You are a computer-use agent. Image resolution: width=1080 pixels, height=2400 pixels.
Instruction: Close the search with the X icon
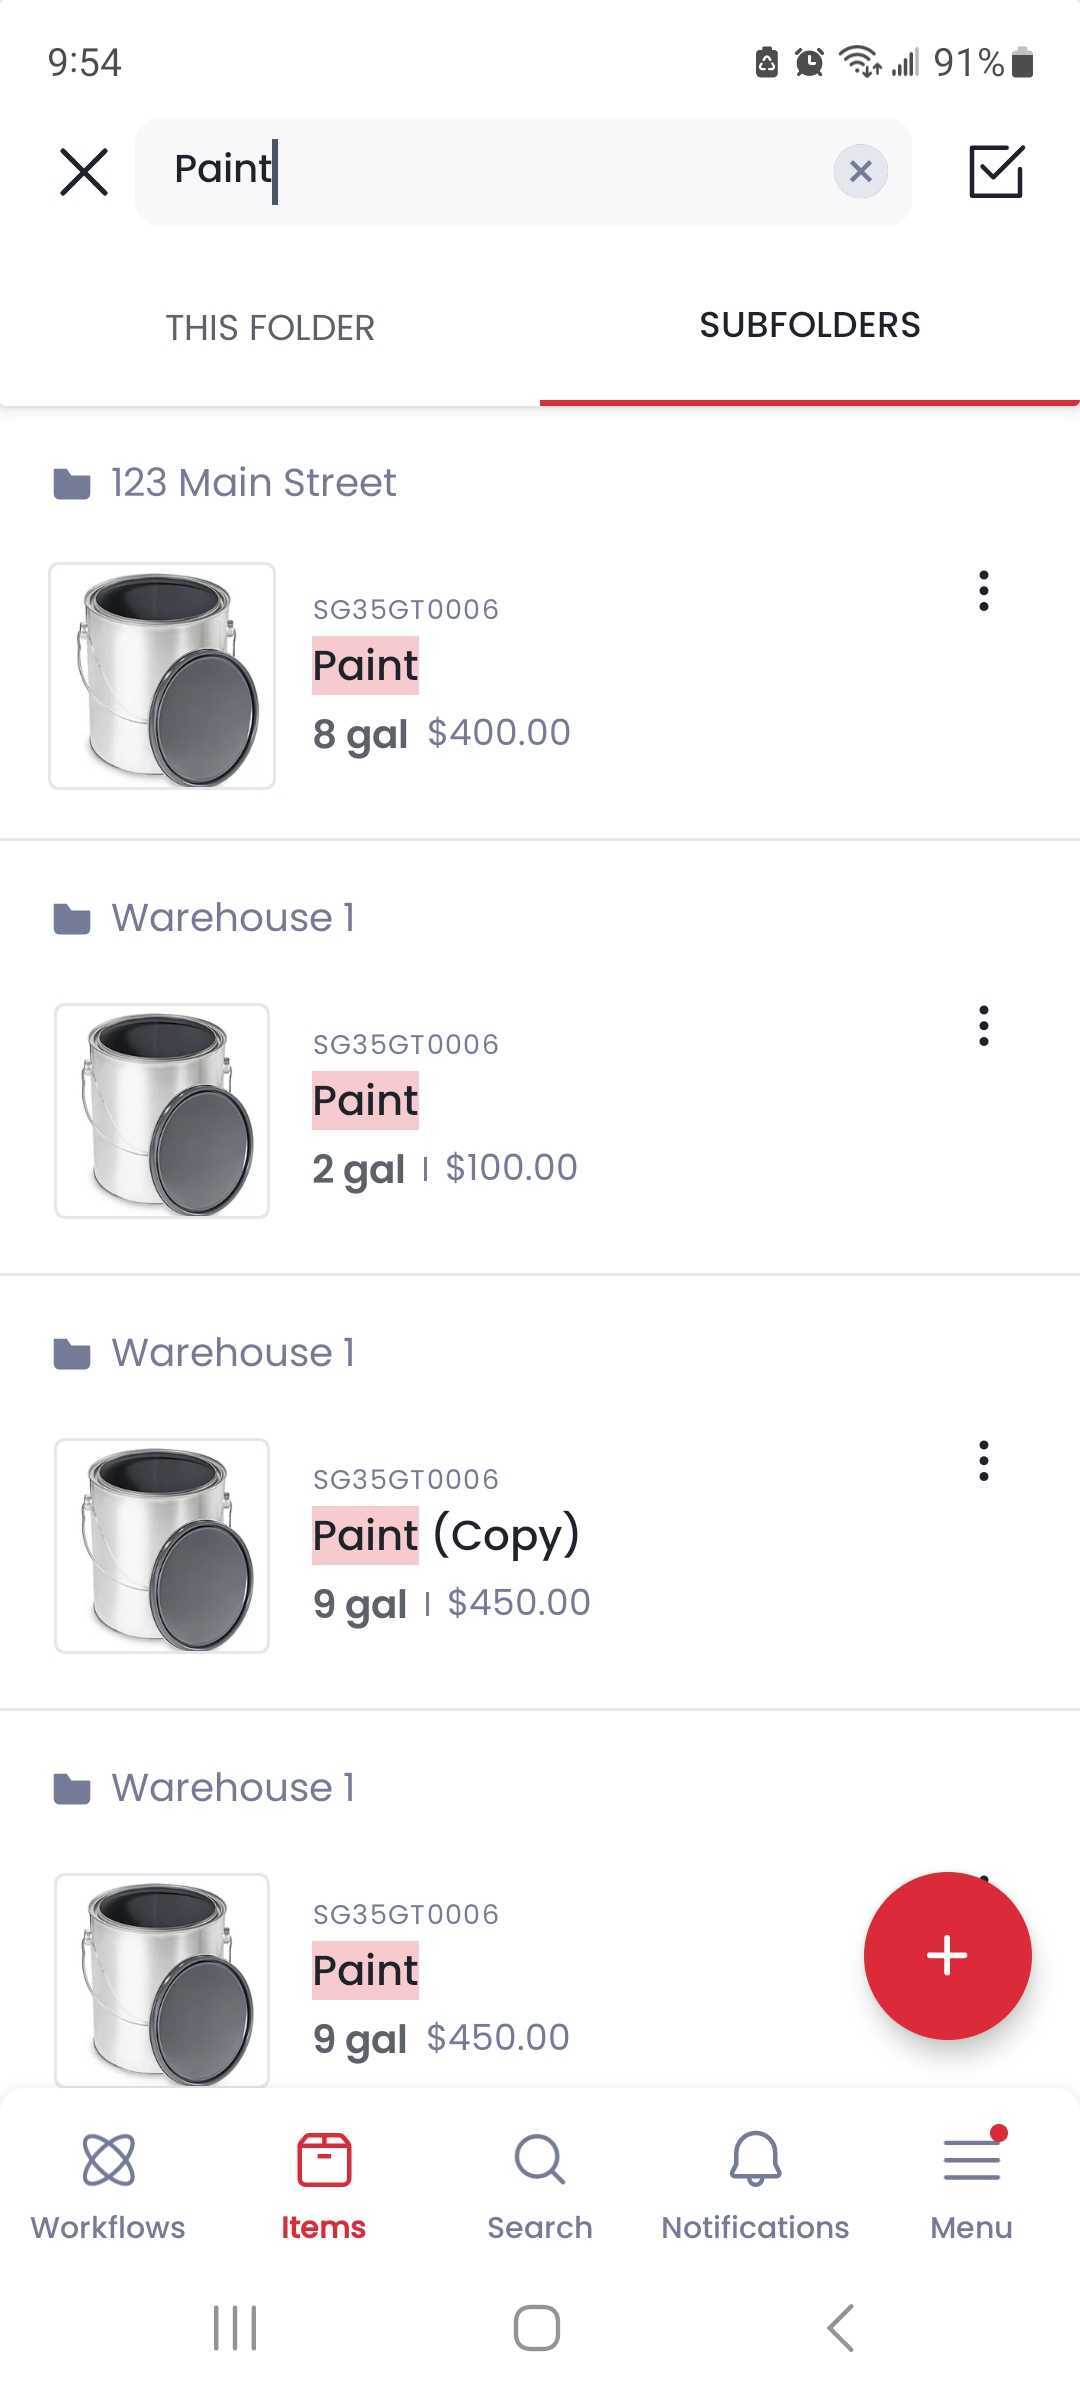tap(84, 172)
